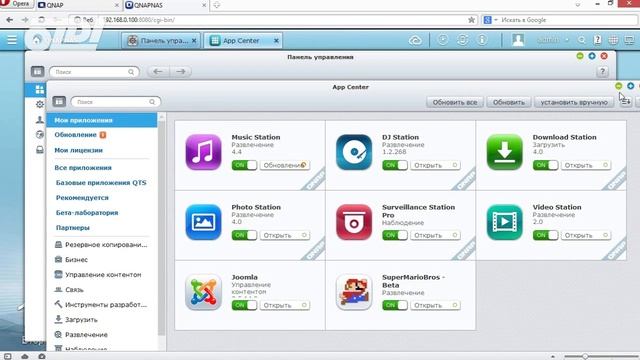This screenshot has height=360, width=640.
Task: Open QTS help question mark icon
Action: [x=598, y=40]
